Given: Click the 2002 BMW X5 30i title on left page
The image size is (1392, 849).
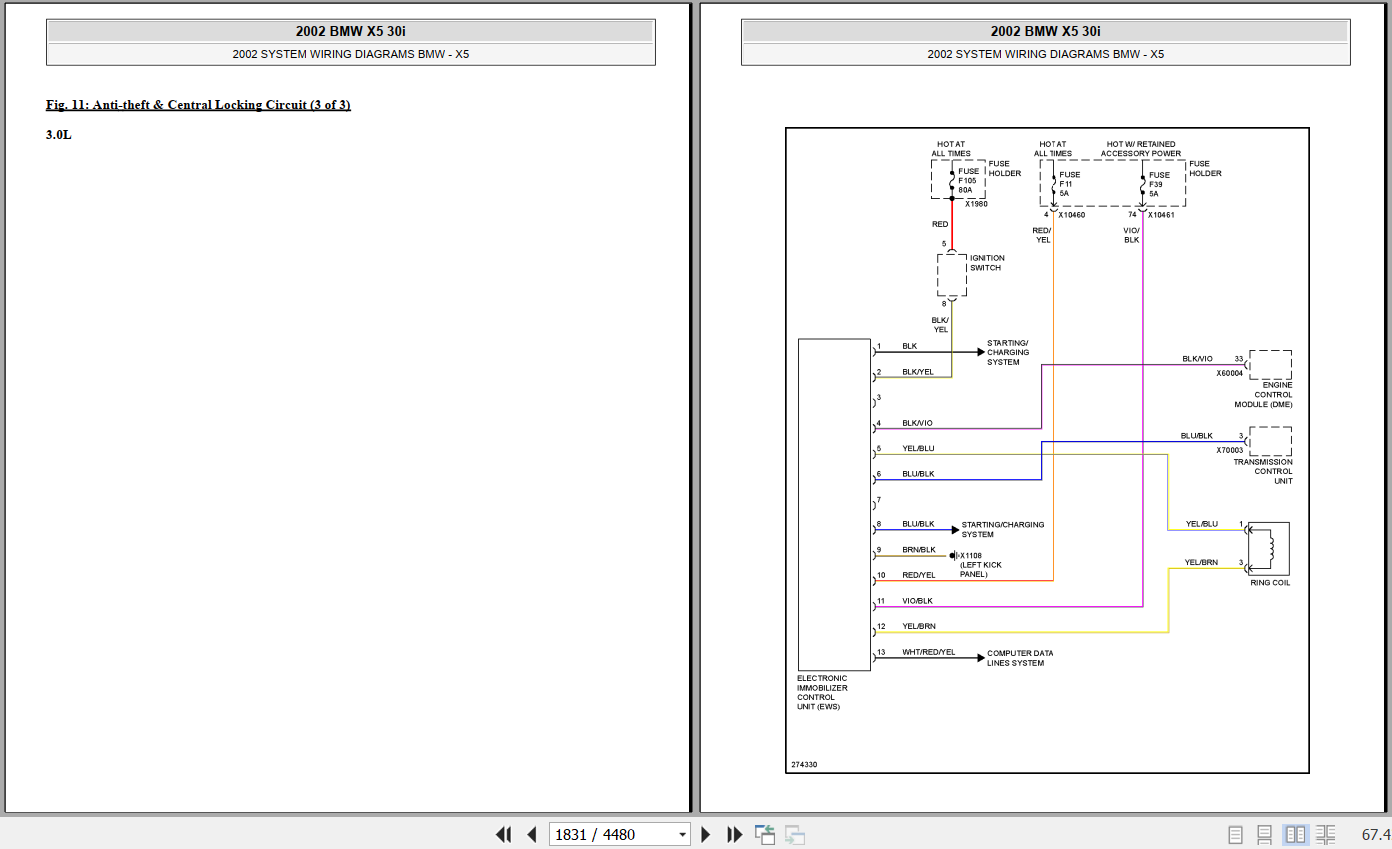Looking at the screenshot, I should pos(351,31).
